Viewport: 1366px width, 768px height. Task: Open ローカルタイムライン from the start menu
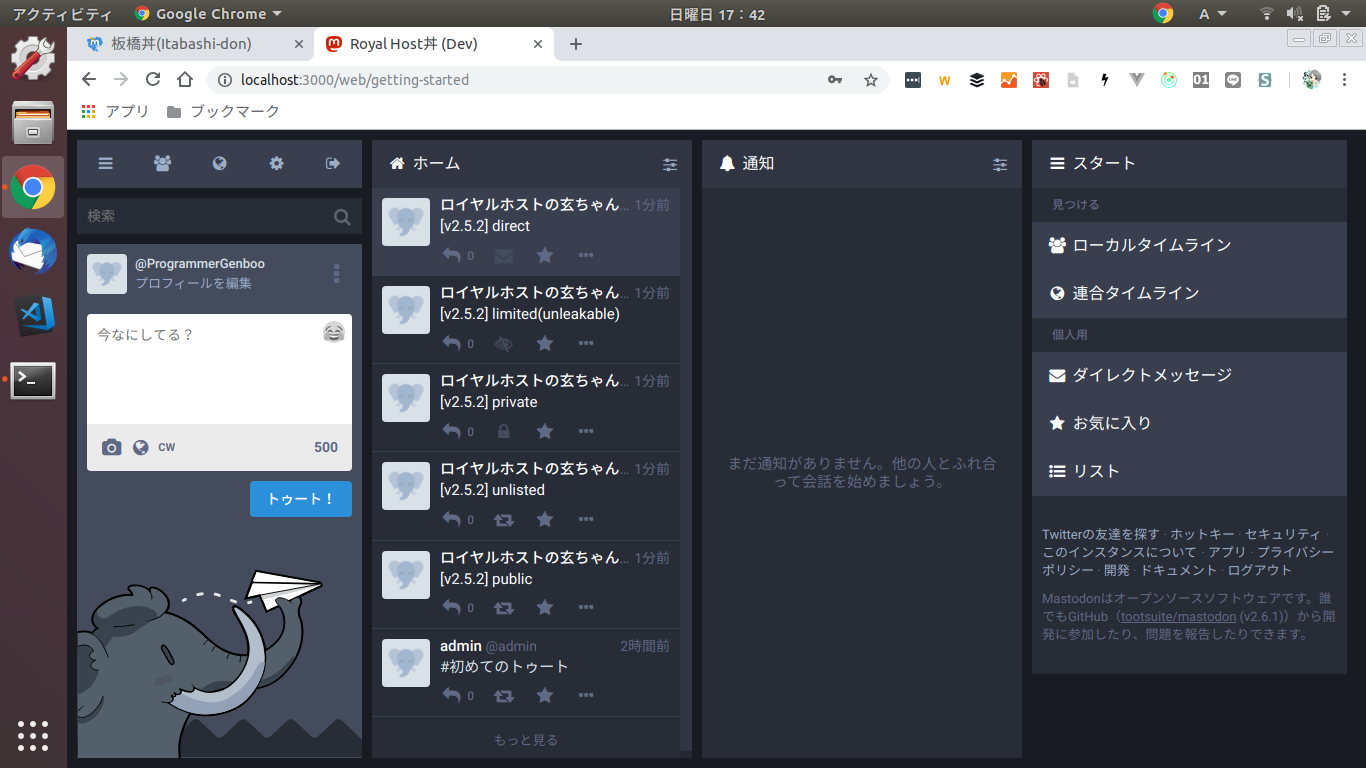(1150, 245)
